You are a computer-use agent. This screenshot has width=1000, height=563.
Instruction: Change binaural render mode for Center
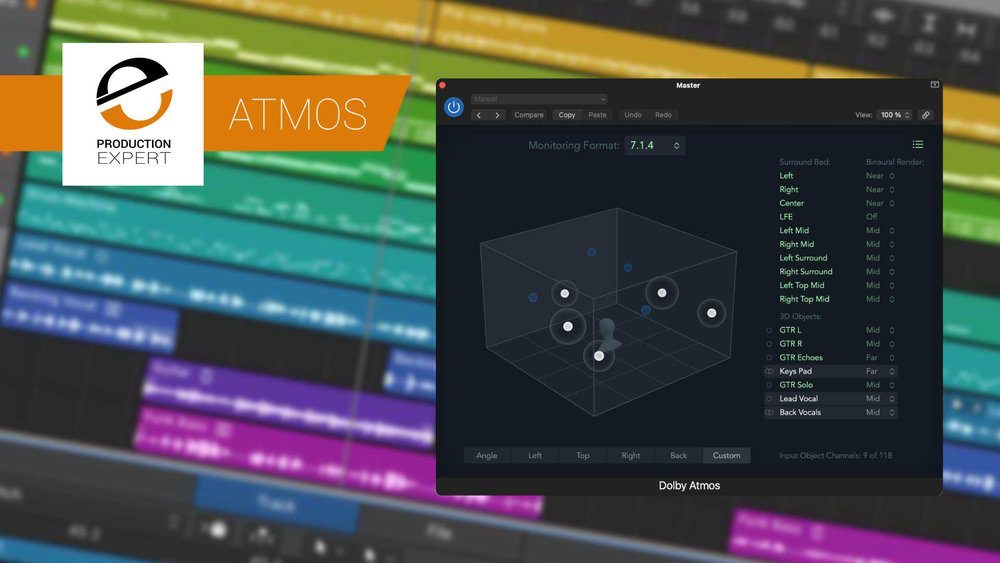pyautogui.click(x=880, y=203)
